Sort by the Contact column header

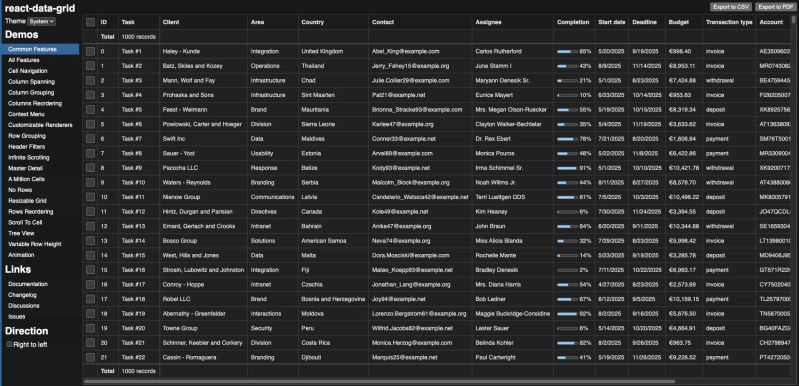coord(420,22)
